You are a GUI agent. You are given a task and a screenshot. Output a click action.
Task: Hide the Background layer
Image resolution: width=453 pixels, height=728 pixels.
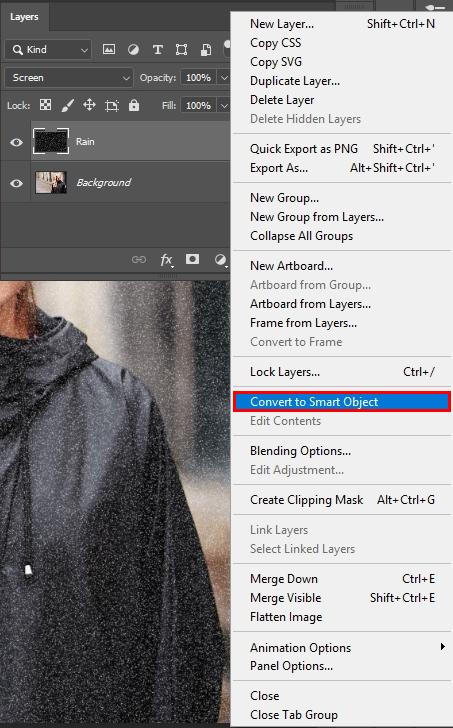coord(16,183)
